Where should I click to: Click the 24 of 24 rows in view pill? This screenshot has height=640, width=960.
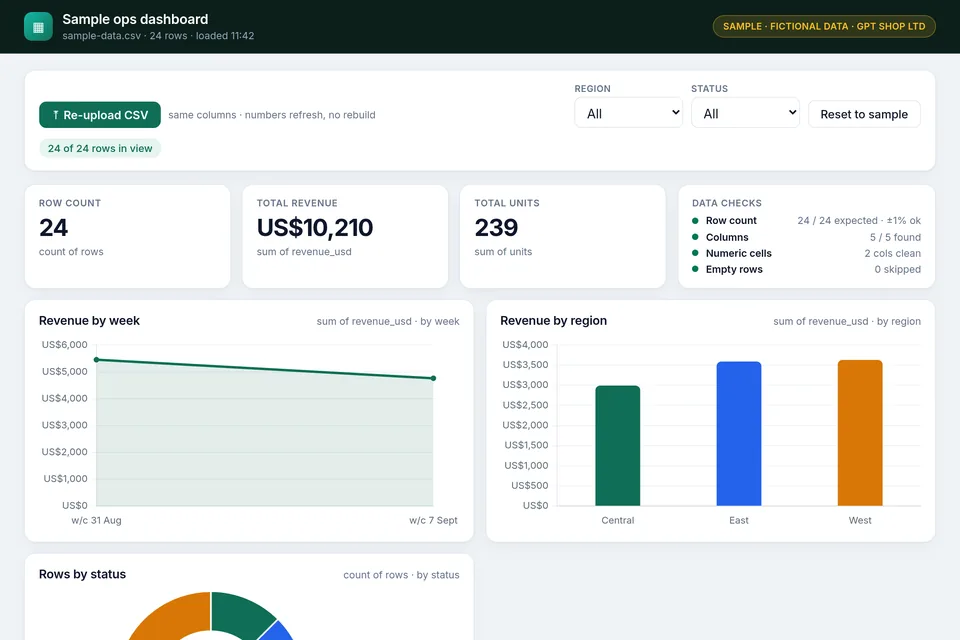coord(100,148)
